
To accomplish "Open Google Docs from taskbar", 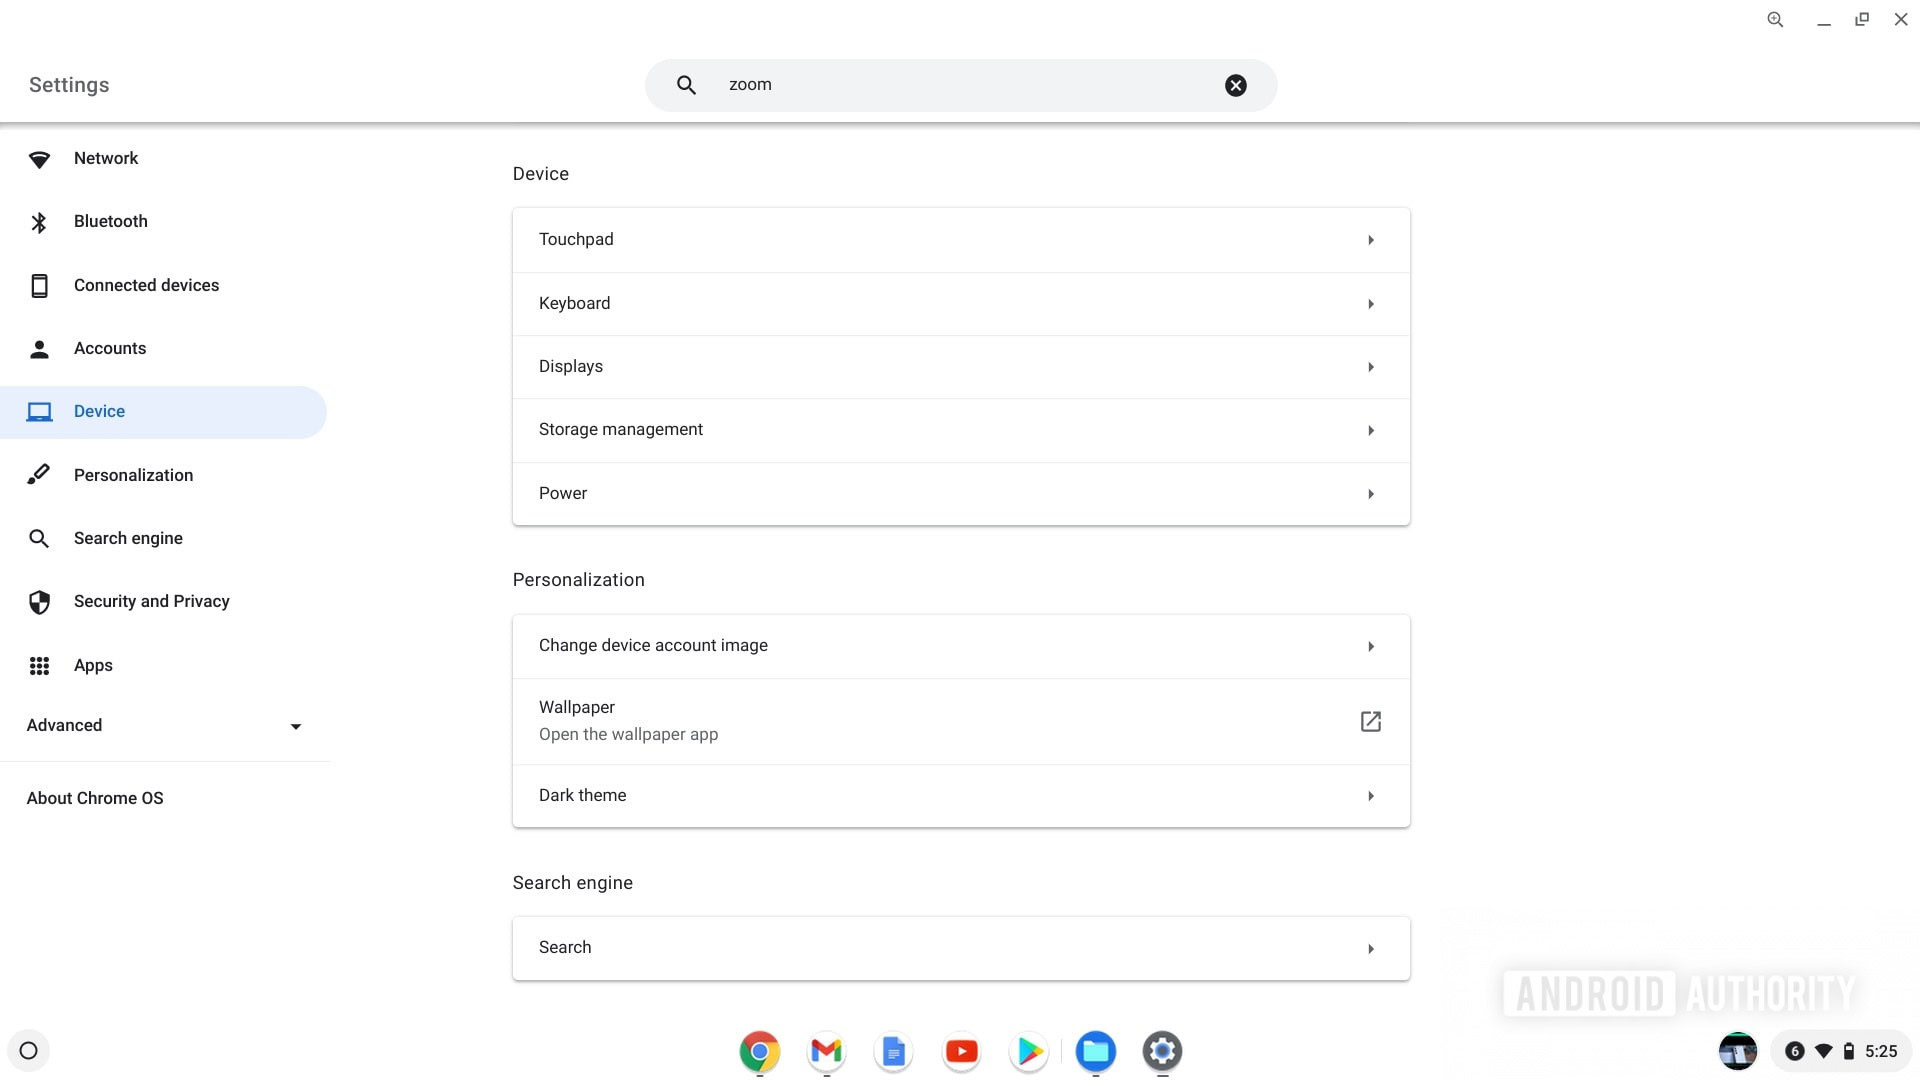I will pos(894,1051).
